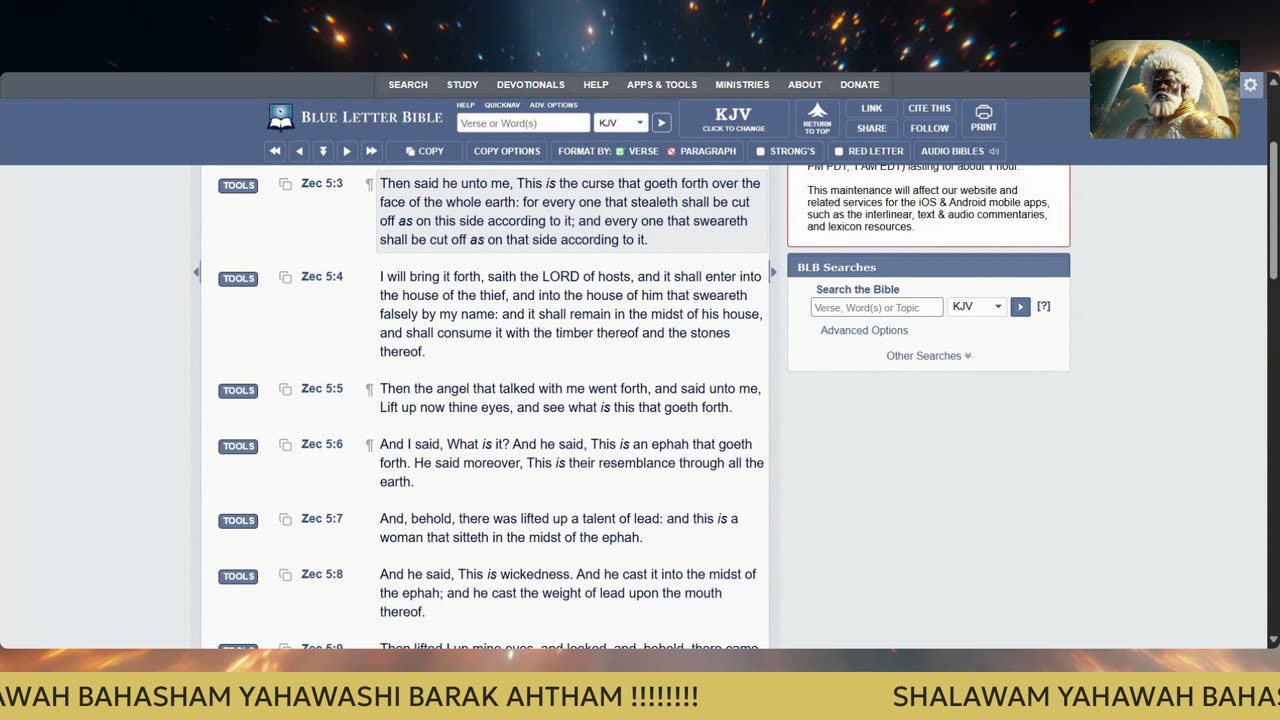Go to previous book with double-left arrow

[x=275, y=151]
